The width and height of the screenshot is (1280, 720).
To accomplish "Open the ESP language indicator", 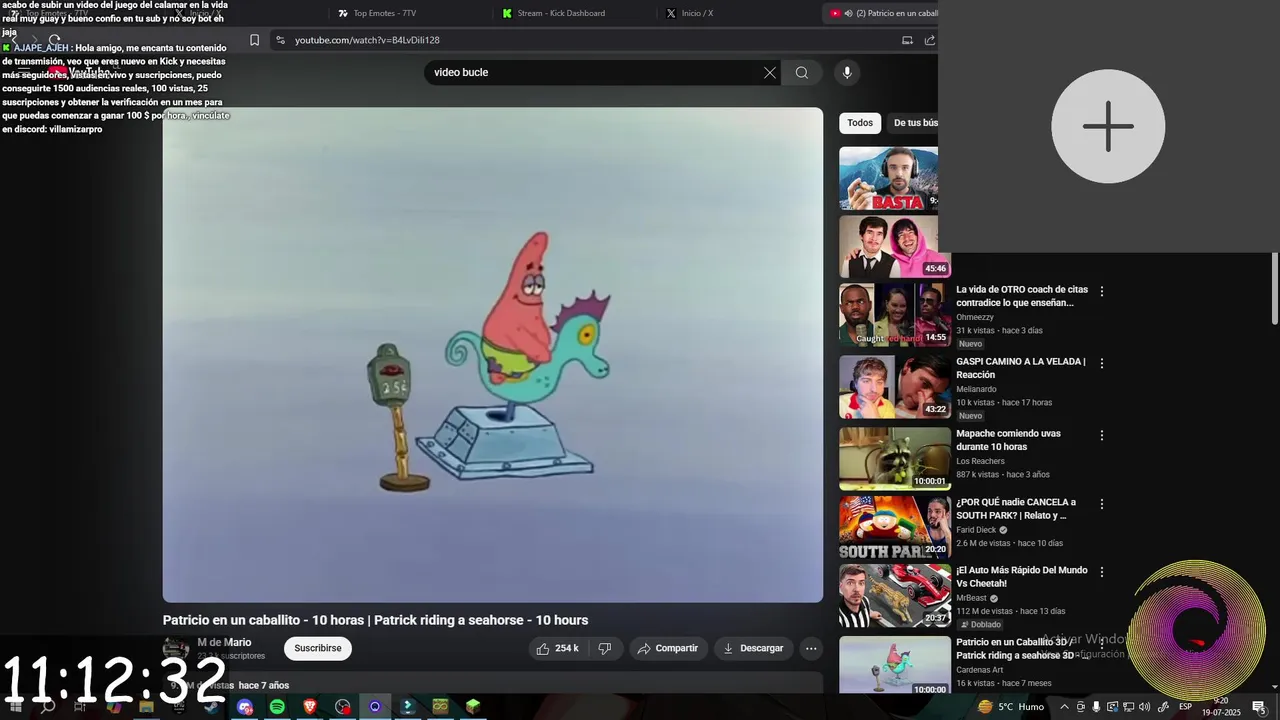I will pos(1185,707).
